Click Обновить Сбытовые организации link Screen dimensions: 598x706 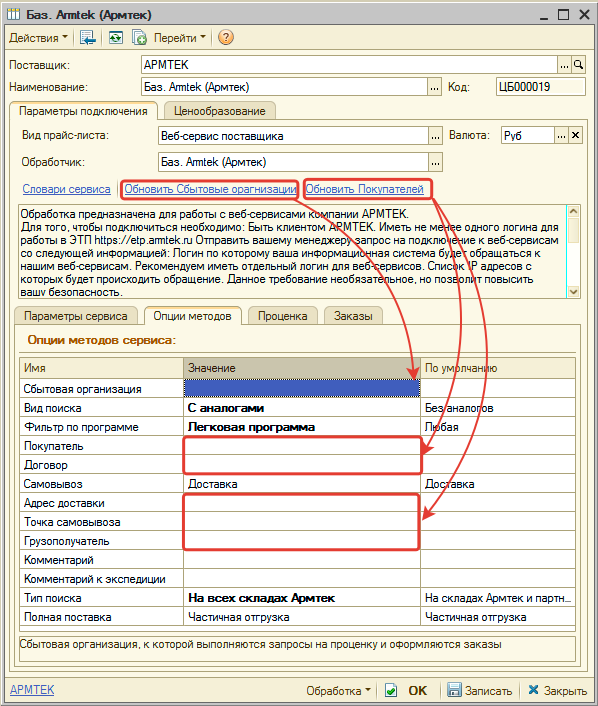tap(210, 189)
